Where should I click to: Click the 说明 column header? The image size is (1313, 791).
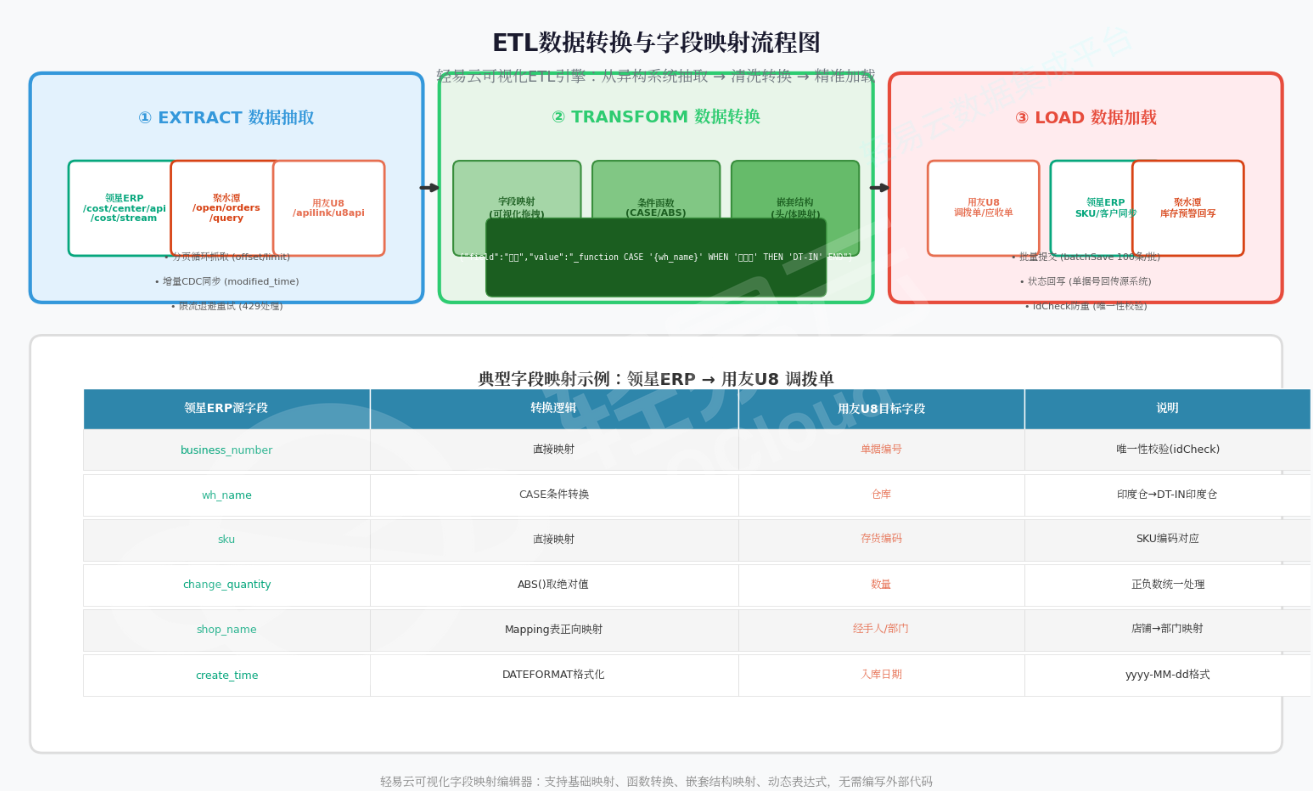point(1168,409)
